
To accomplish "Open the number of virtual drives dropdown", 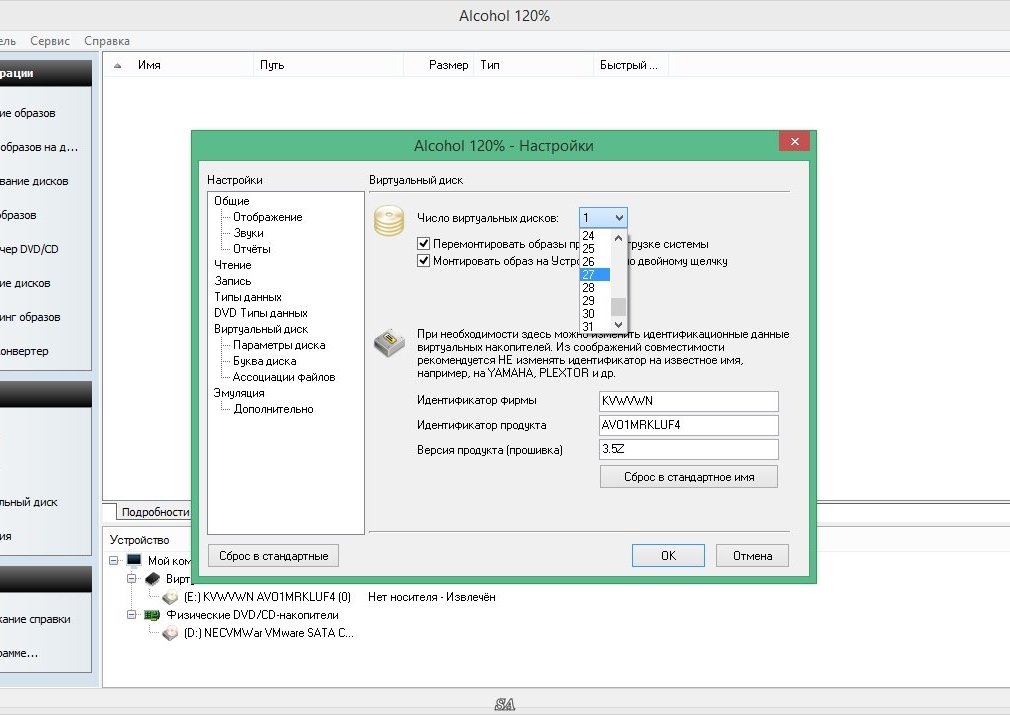I will [603, 218].
